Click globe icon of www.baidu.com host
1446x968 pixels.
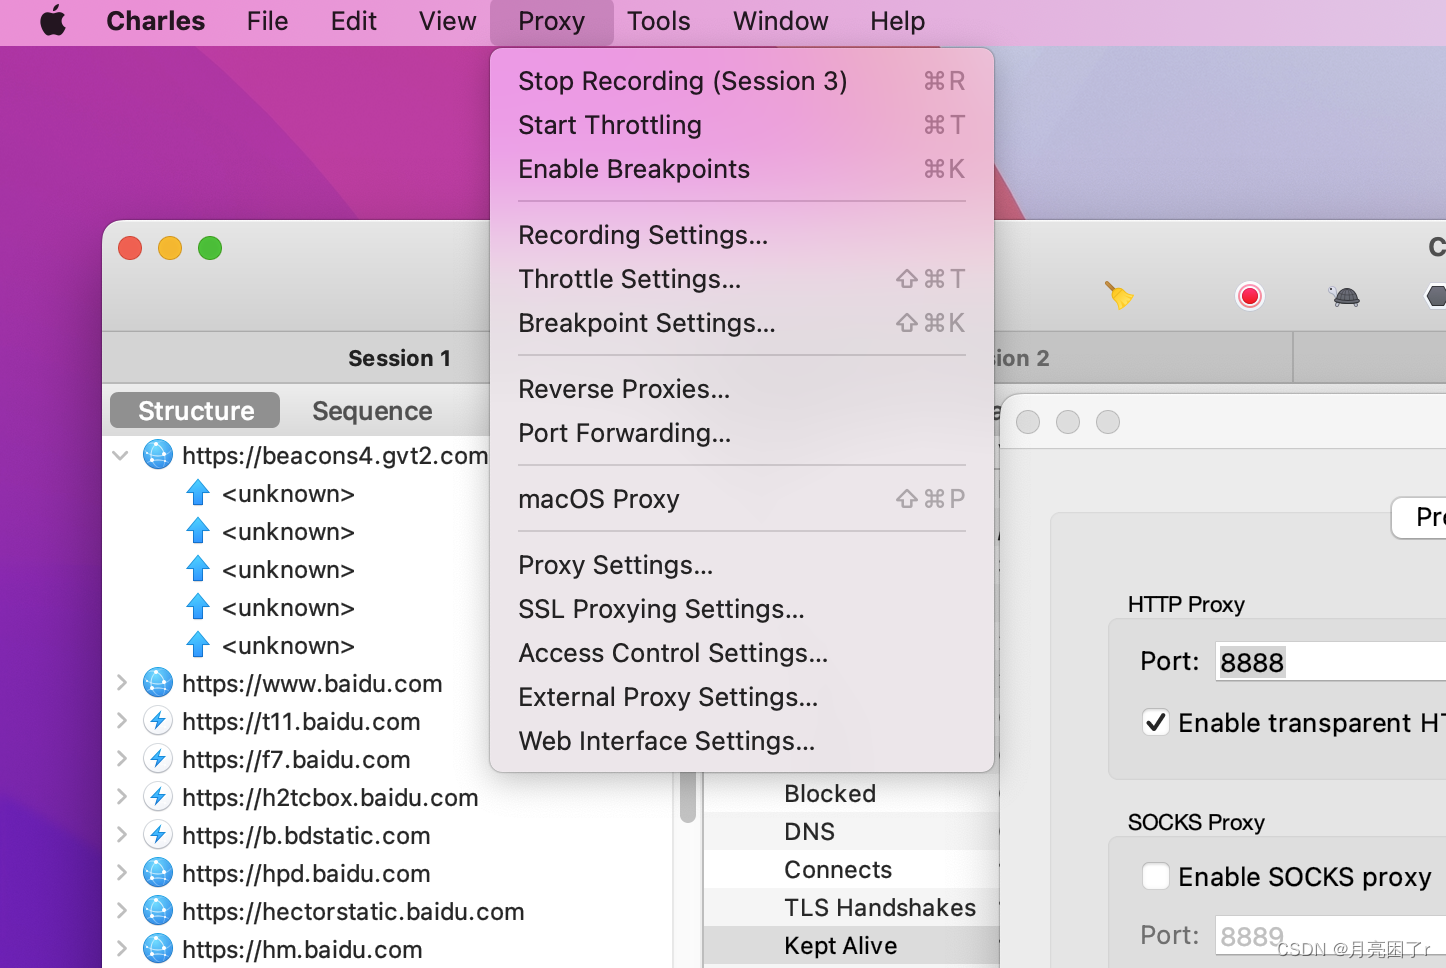tap(158, 683)
